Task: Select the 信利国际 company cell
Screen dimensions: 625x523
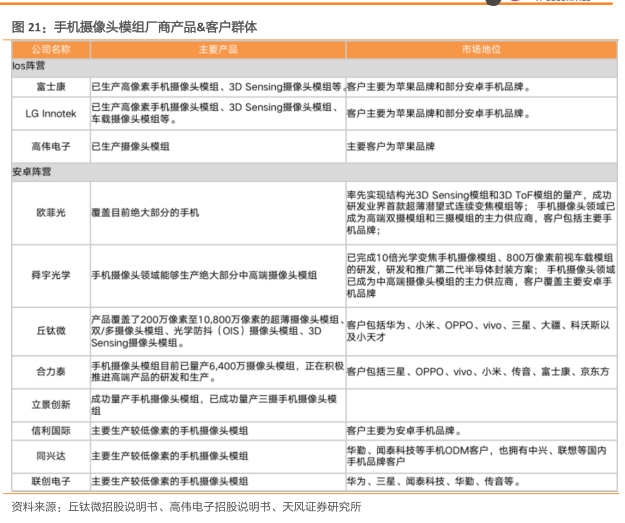Action: pyautogui.click(x=50, y=431)
